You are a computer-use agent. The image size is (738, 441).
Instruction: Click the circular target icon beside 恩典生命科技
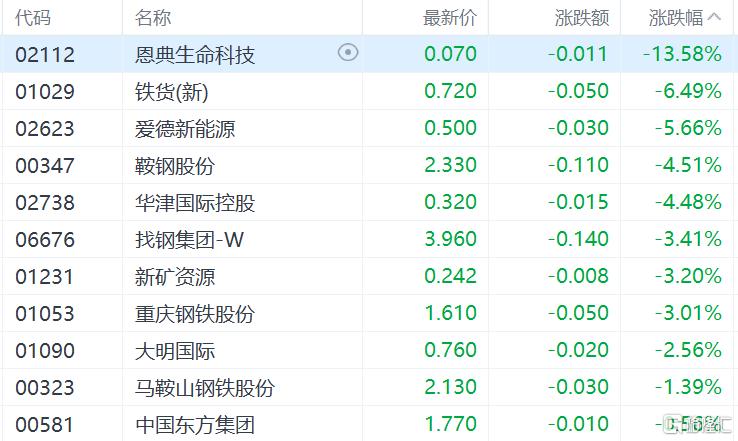click(x=348, y=52)
